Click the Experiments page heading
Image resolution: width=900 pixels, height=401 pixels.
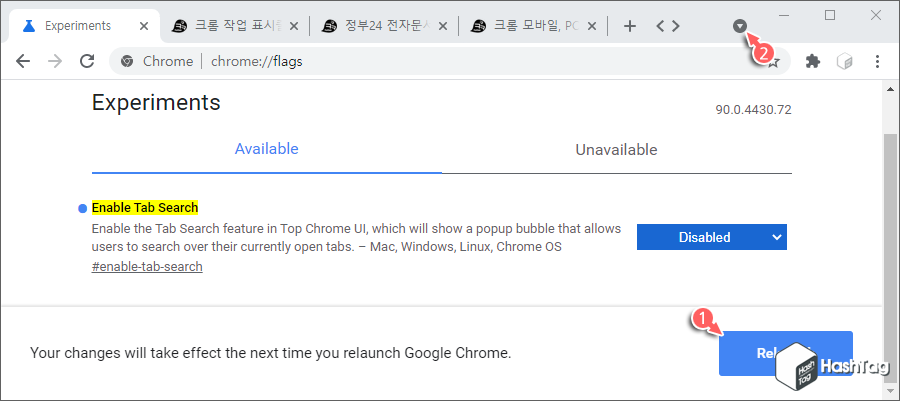coord(156,103)
